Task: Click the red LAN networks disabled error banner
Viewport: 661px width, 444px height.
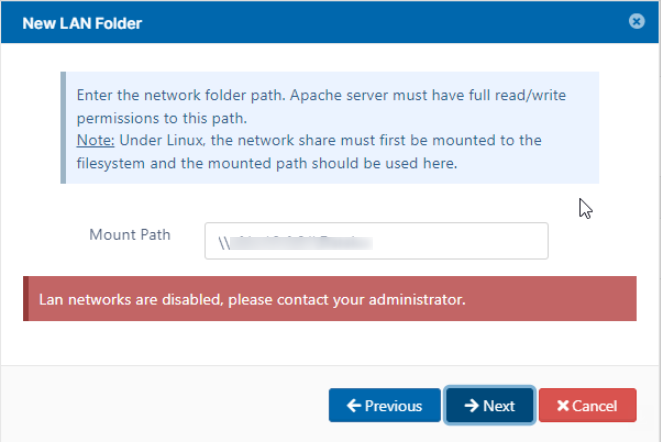Action: coord(330,299)
